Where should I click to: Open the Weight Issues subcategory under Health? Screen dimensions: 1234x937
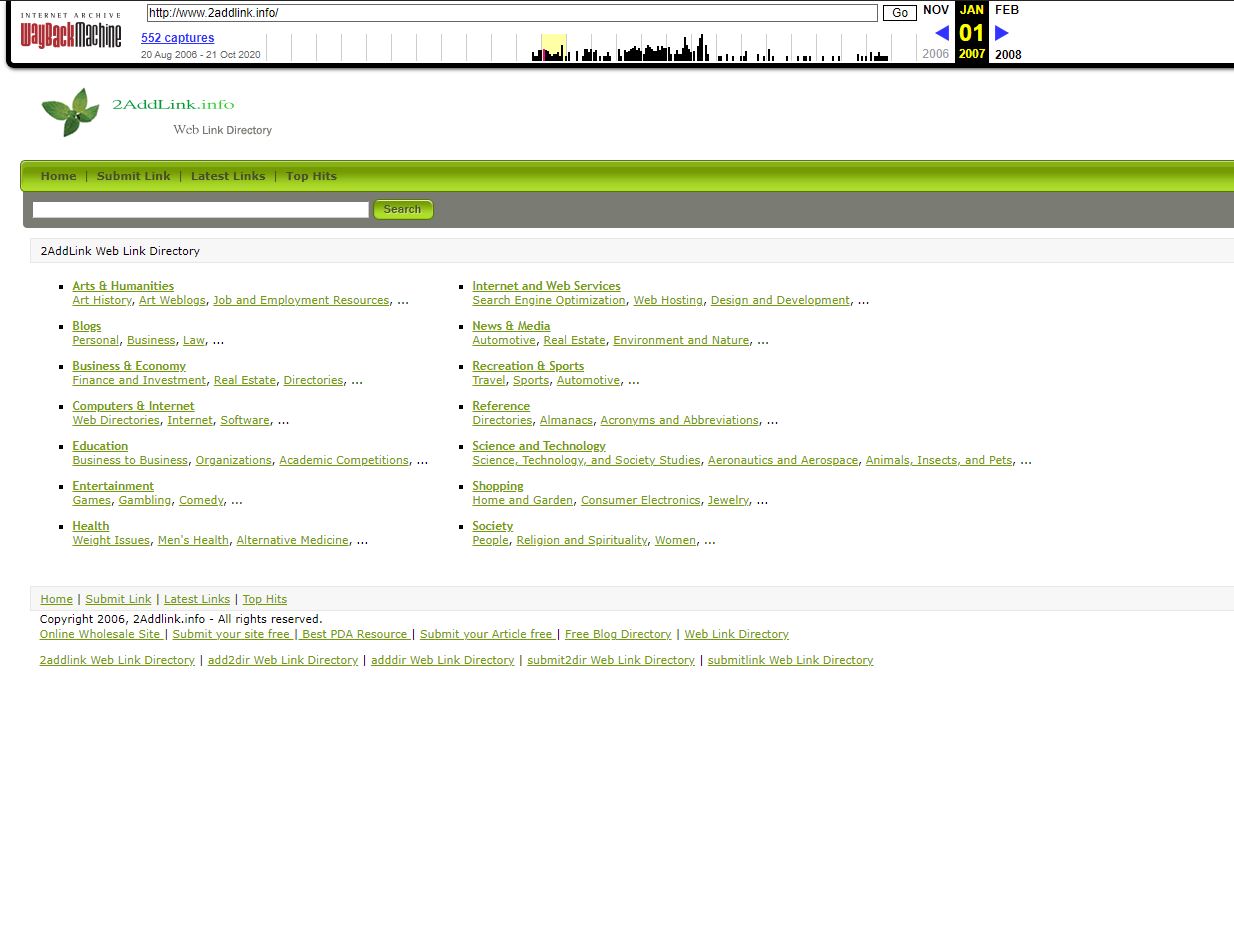[111, 540]
